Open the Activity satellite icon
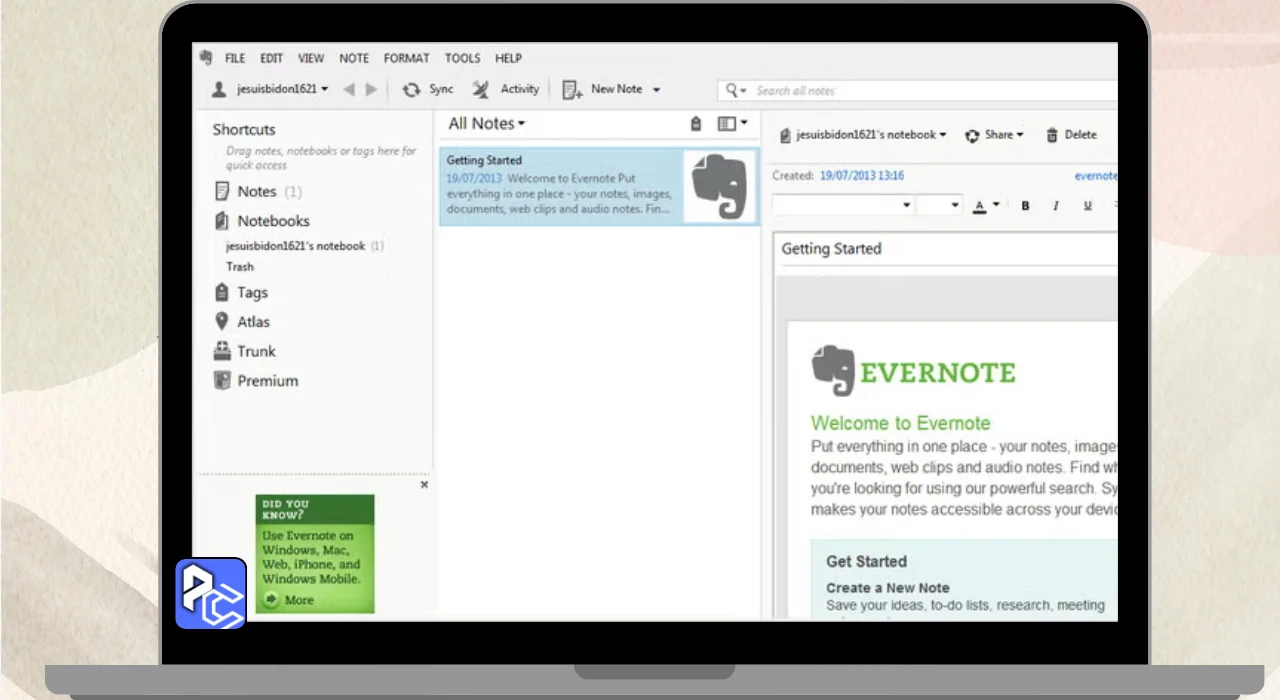The image size is (1280, 700). point(481,90)
